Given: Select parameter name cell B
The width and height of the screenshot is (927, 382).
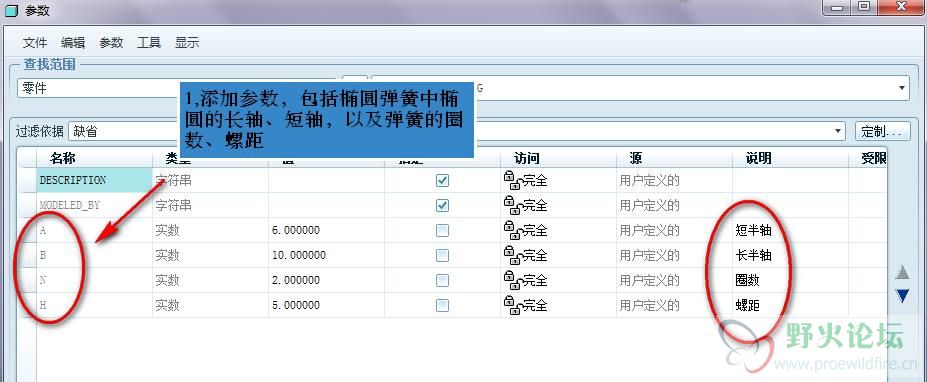Looking at the screenshot, I should click(95, 255).
